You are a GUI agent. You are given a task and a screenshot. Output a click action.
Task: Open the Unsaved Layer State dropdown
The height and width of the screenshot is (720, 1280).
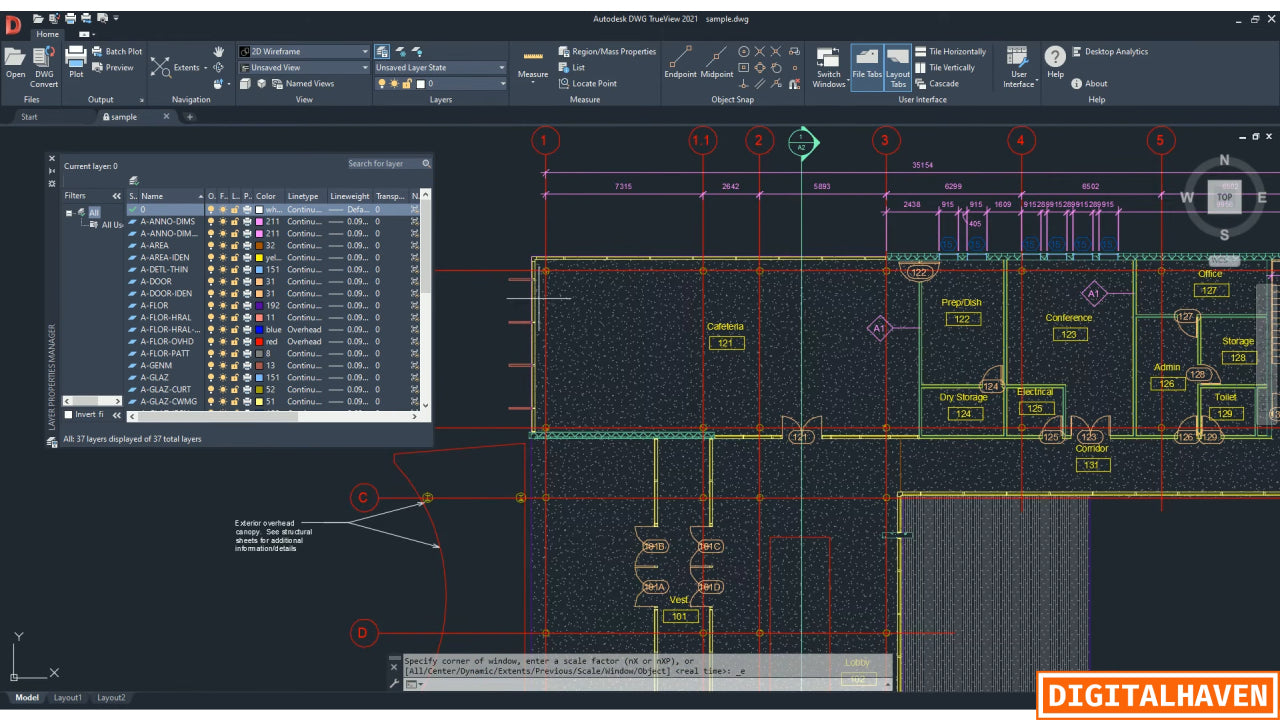(441, 68)
